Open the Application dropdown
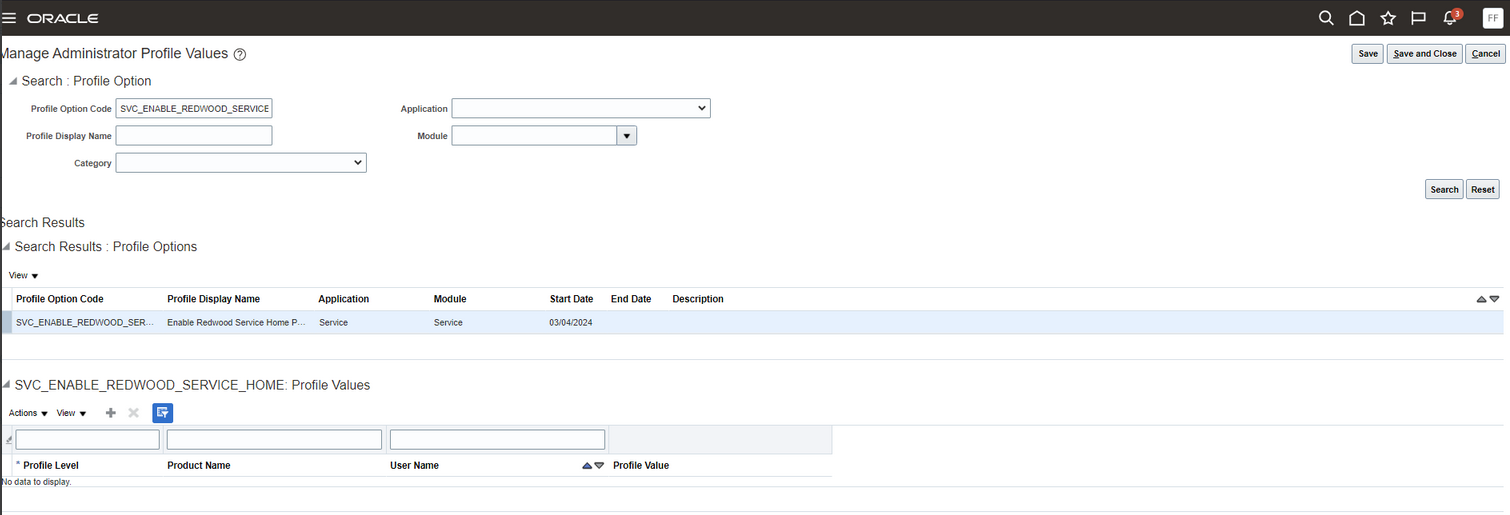 point(581,108)
